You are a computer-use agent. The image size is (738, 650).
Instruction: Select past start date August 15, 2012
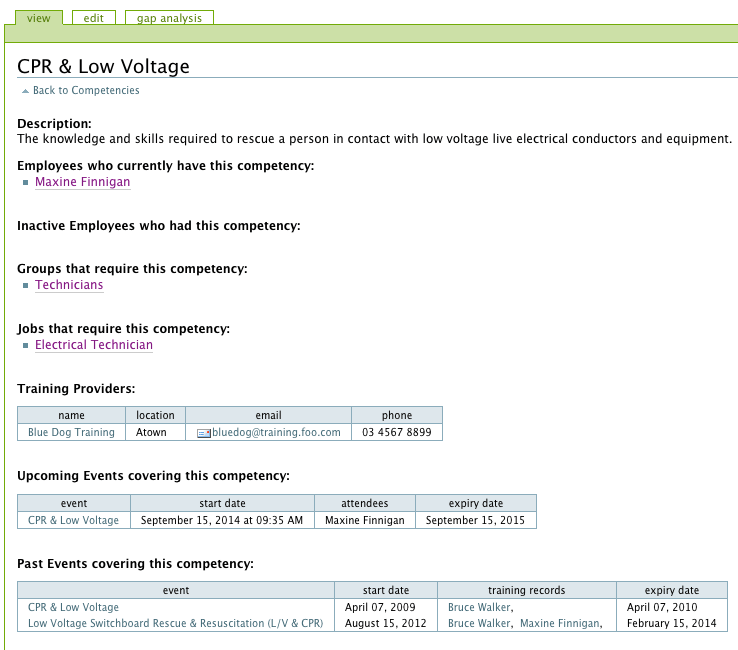click(x=385, y=623)
